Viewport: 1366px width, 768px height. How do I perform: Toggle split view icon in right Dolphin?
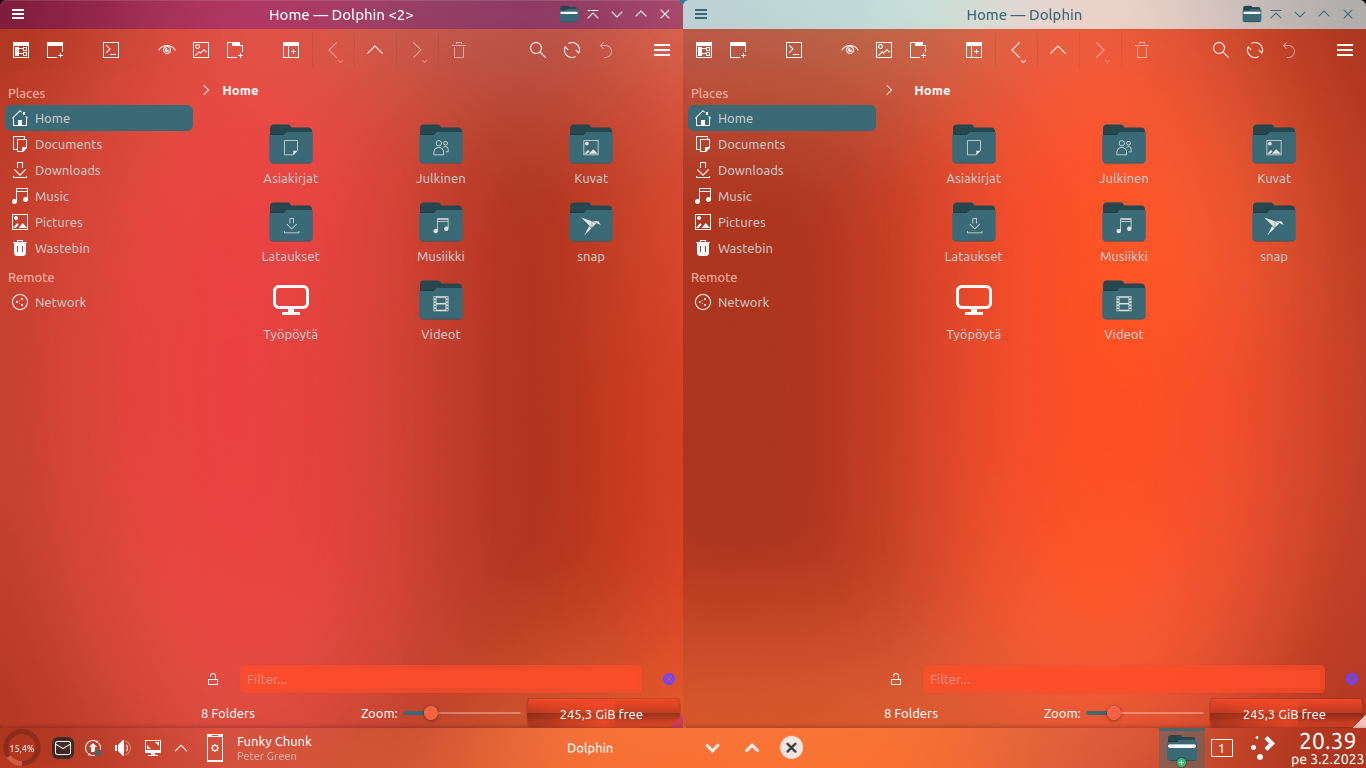[x=974, y=50]
